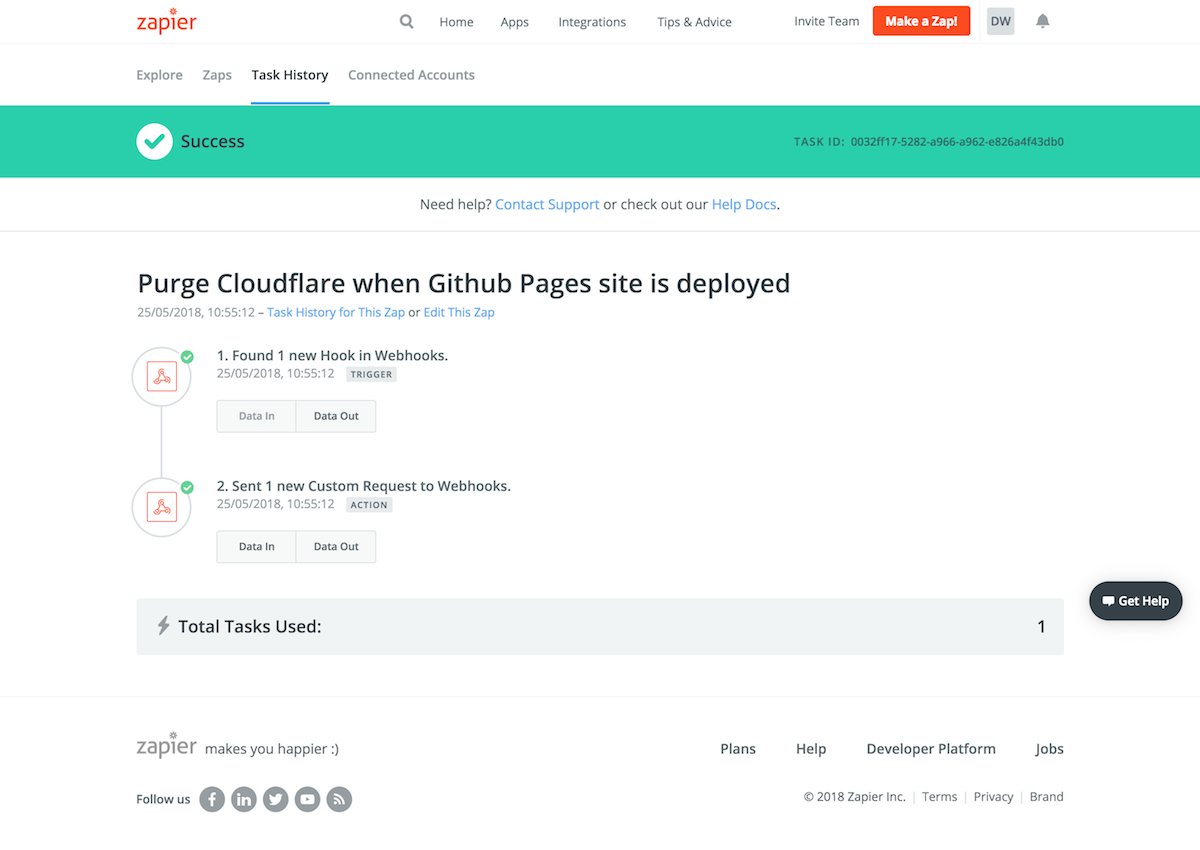The image size is (1200, 850).
Task: Open Terms footer link
Action: click(x=939, y=797)
